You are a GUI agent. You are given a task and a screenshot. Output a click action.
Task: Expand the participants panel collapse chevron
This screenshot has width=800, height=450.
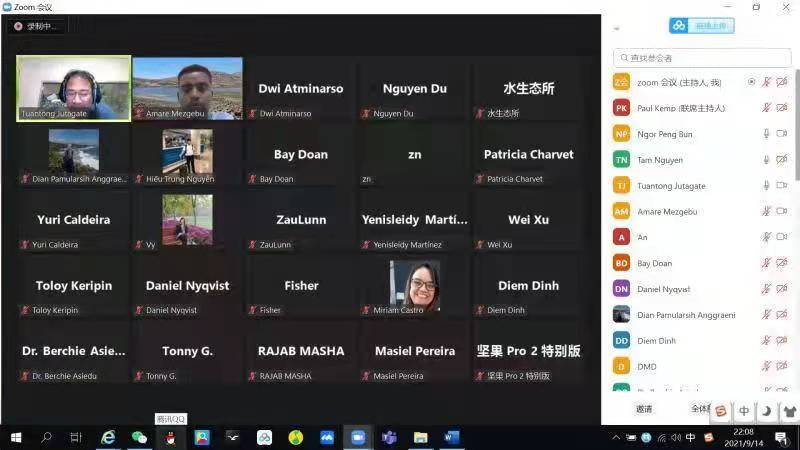click(x=616, y=28)
